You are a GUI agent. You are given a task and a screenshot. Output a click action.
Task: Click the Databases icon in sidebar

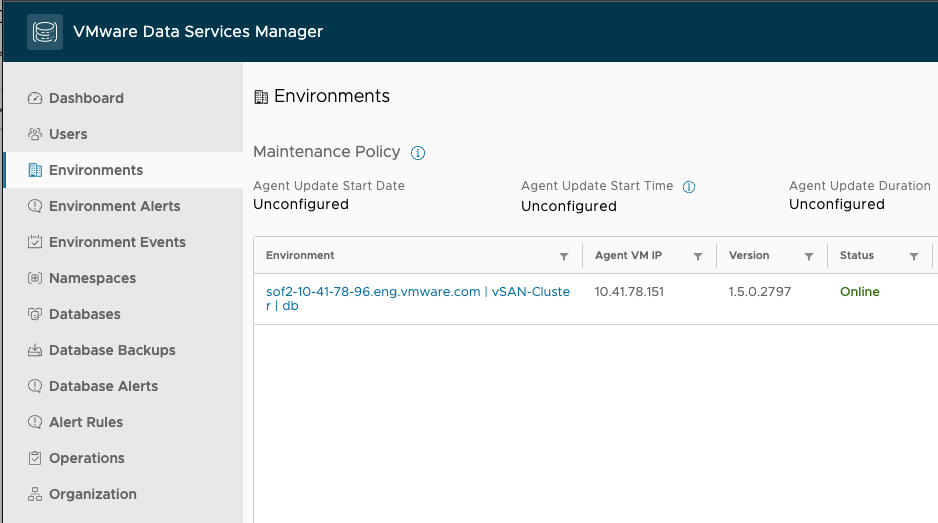[35, 314]
